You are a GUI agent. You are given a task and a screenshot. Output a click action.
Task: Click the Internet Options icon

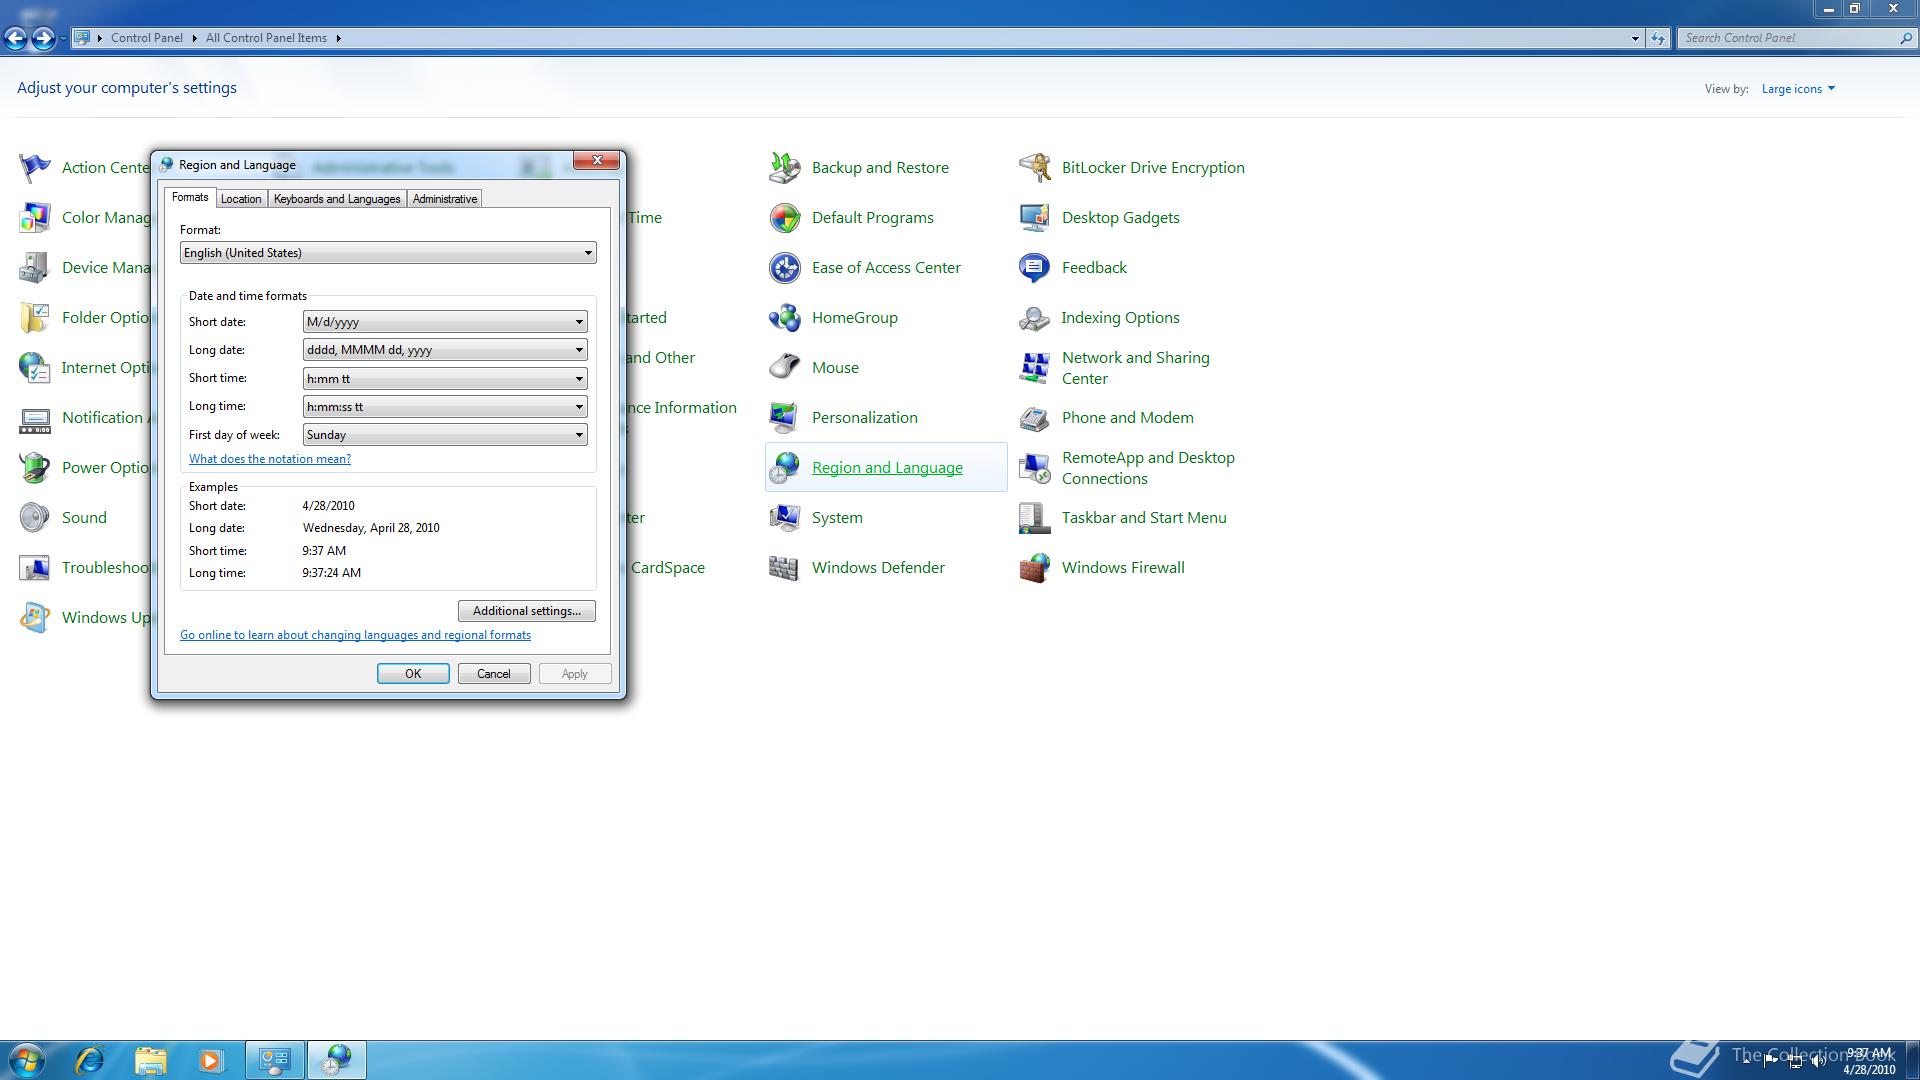click(35, 368)
